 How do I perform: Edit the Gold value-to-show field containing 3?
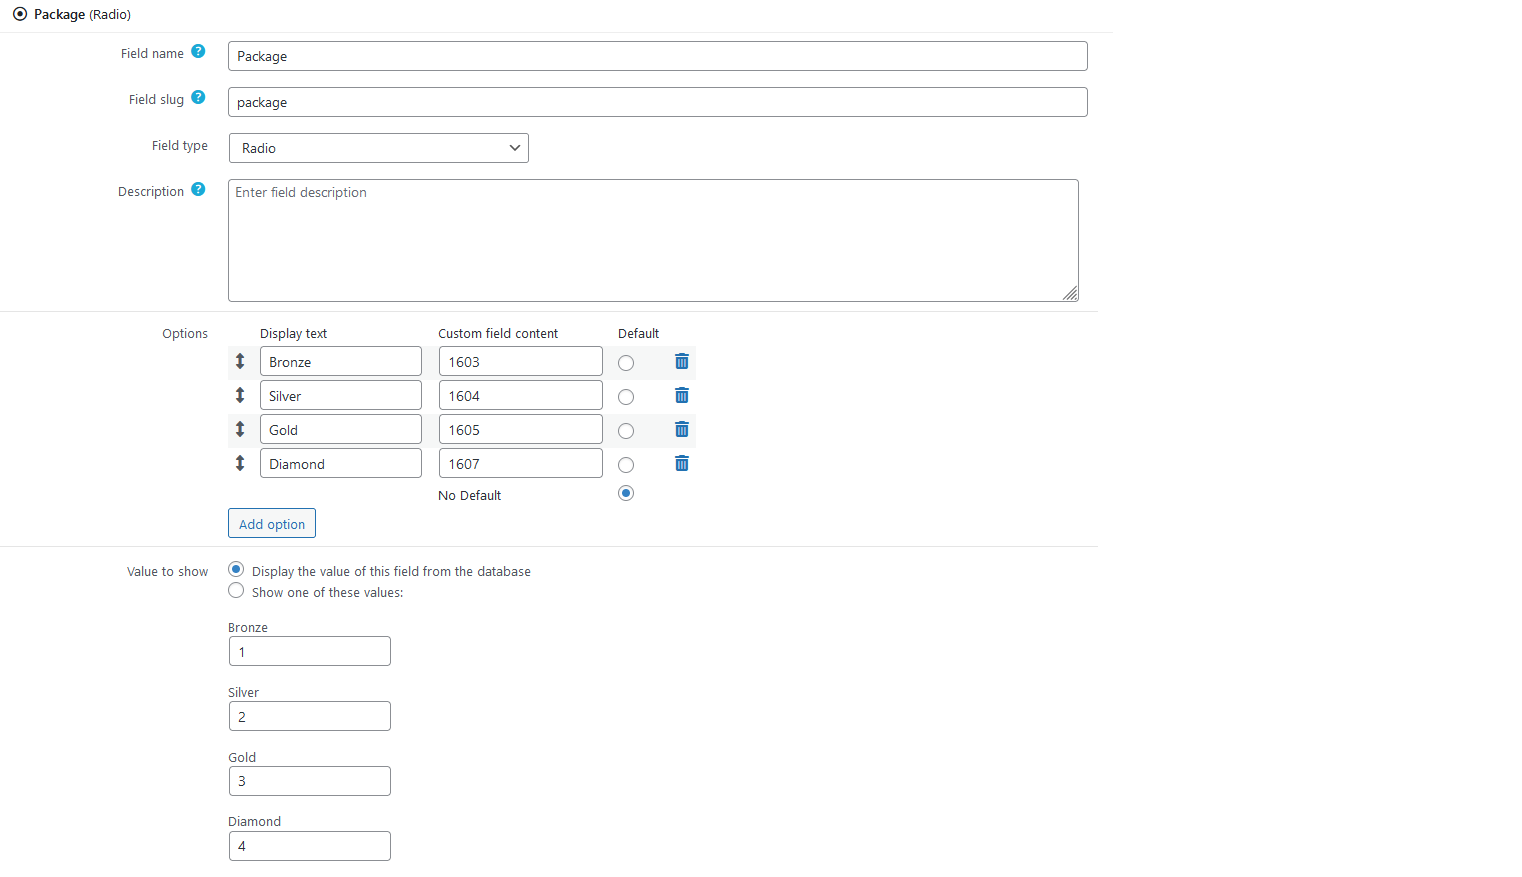pyautogui.click(x=310, y=781)
